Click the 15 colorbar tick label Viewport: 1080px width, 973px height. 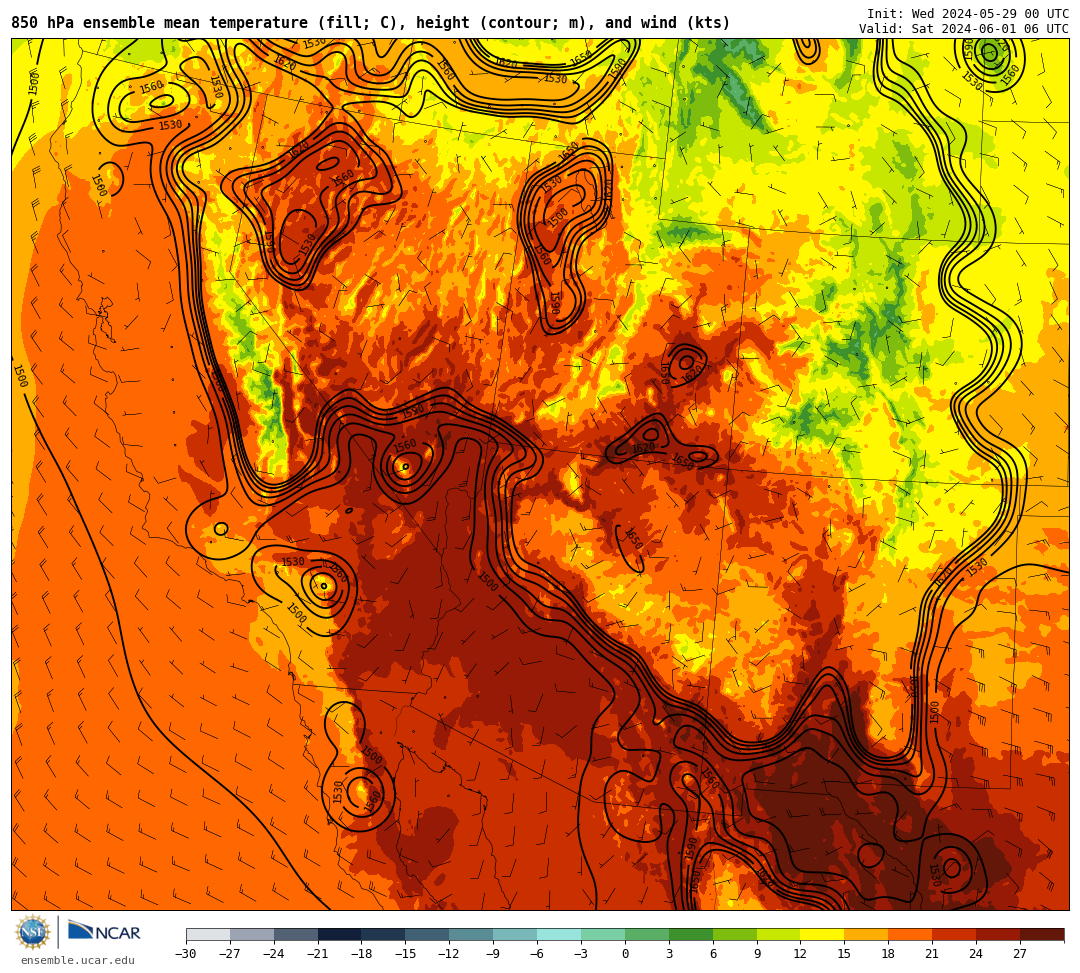click(844, 954)
